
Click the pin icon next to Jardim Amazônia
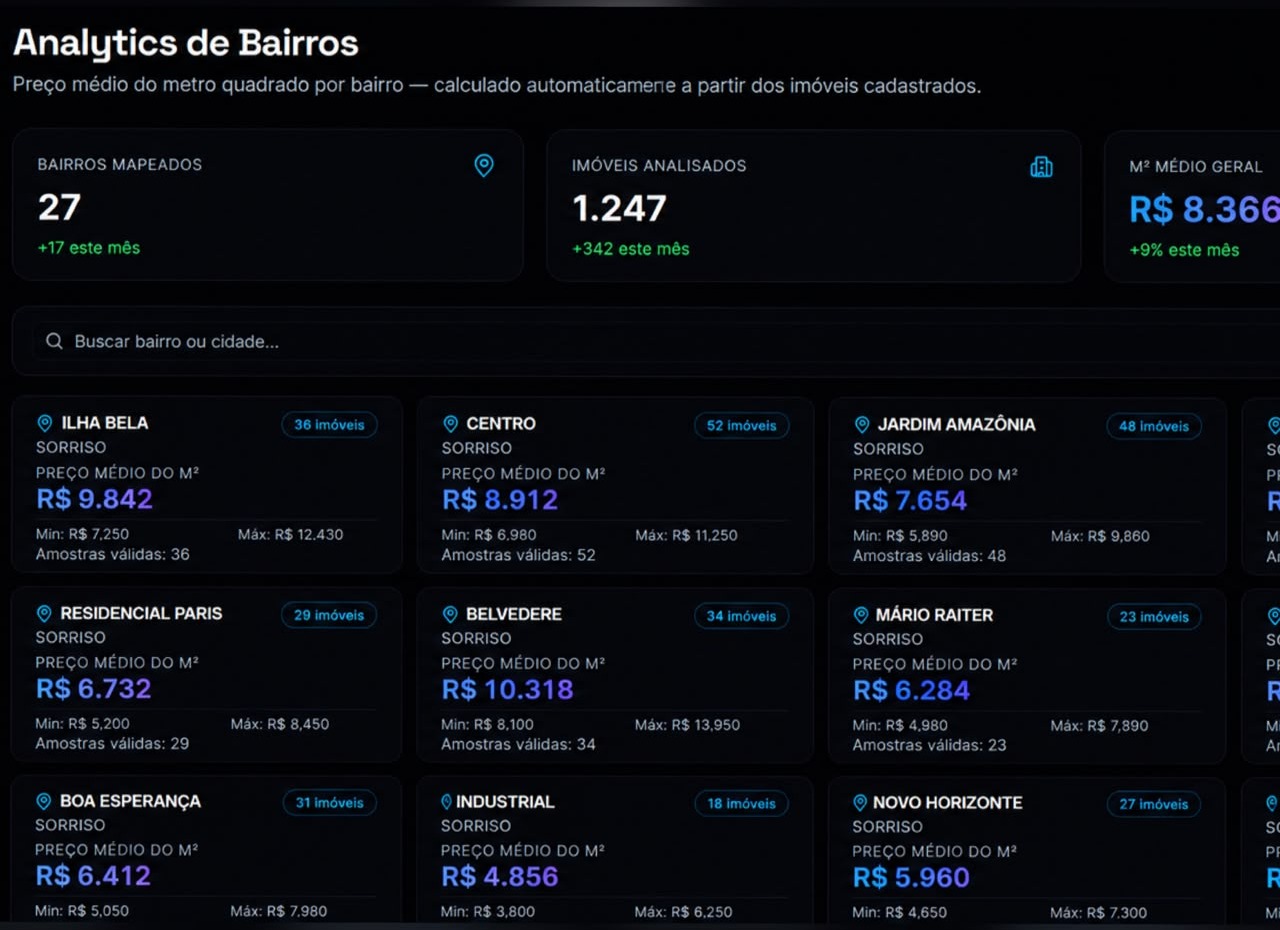(862, 425)
